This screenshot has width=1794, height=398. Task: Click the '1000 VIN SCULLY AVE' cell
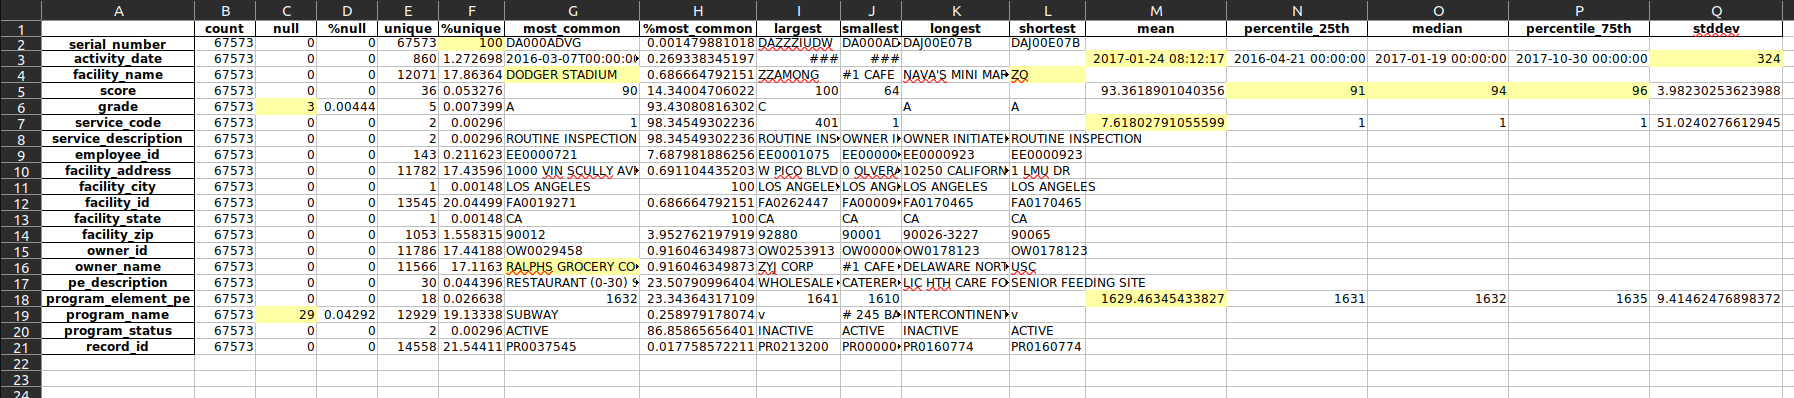click(572, 171)
